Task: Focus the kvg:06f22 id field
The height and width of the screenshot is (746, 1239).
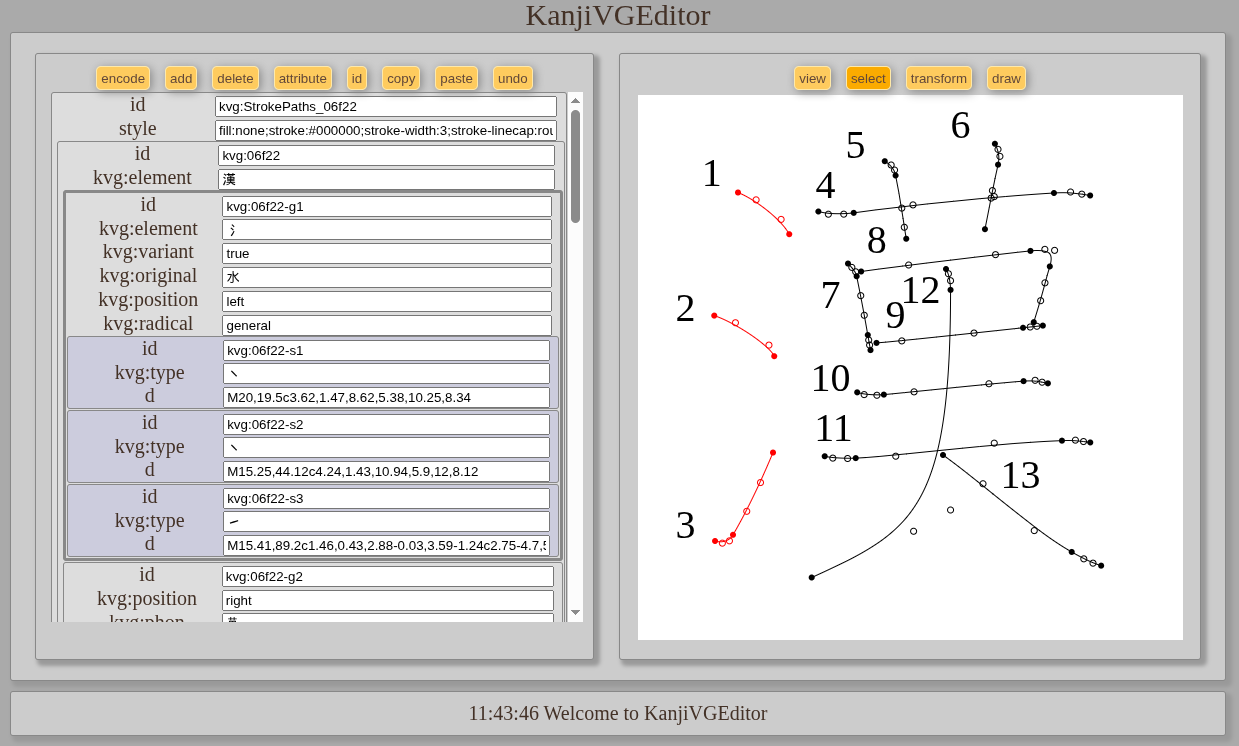Action: [x=386, y=155]
